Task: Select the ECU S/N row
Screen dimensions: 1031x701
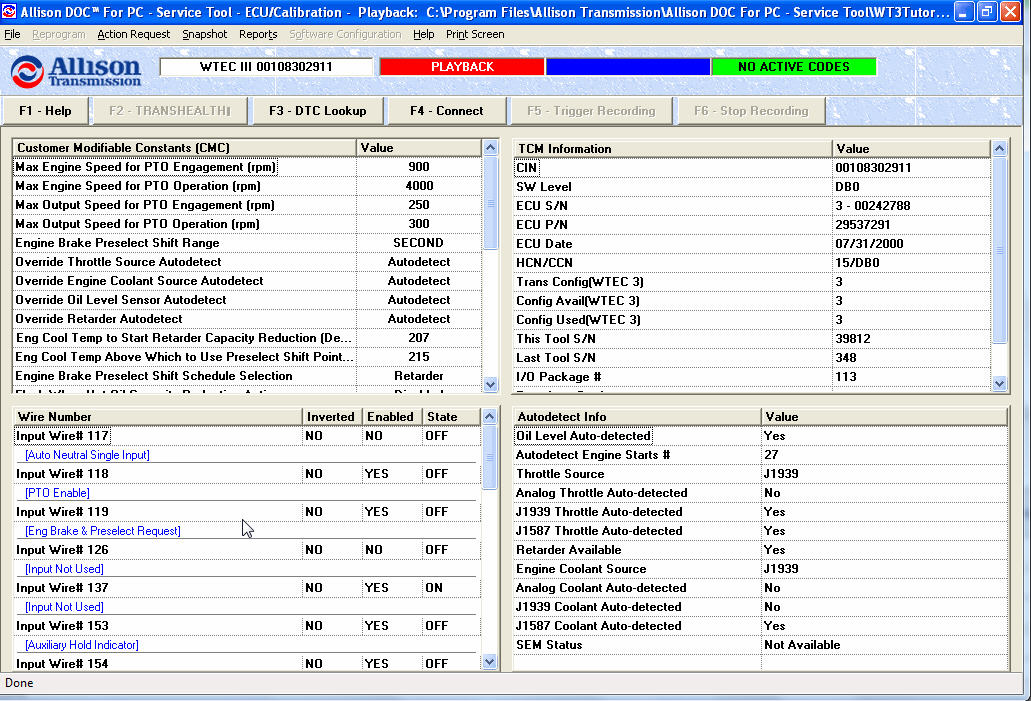Action: (x=752, y=206)
